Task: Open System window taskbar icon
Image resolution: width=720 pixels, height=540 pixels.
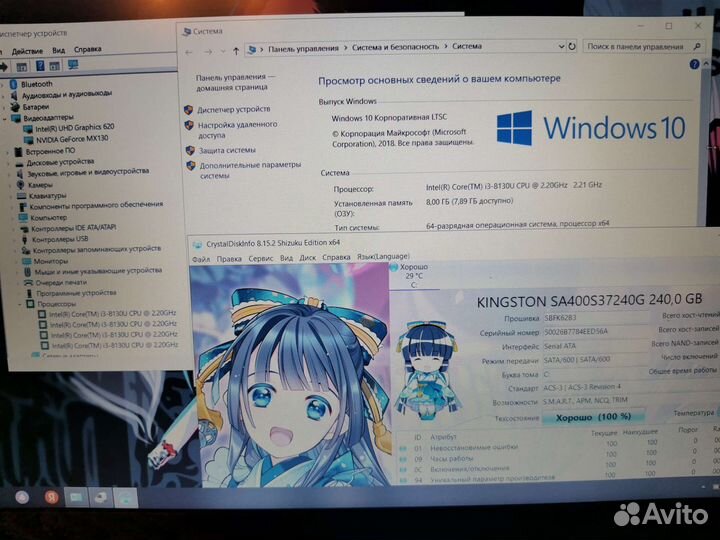Action: tap(76, 498)
